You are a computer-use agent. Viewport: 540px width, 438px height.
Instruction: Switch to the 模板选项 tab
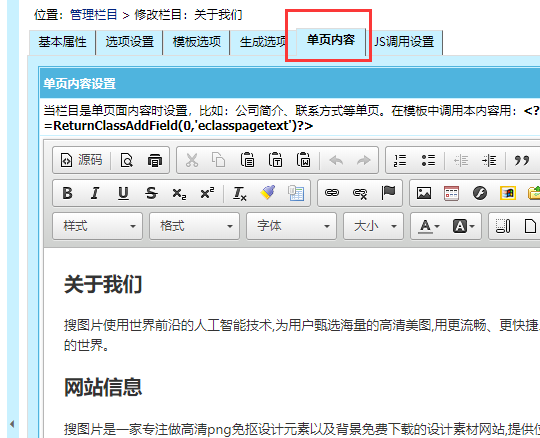tap(197, 42)
